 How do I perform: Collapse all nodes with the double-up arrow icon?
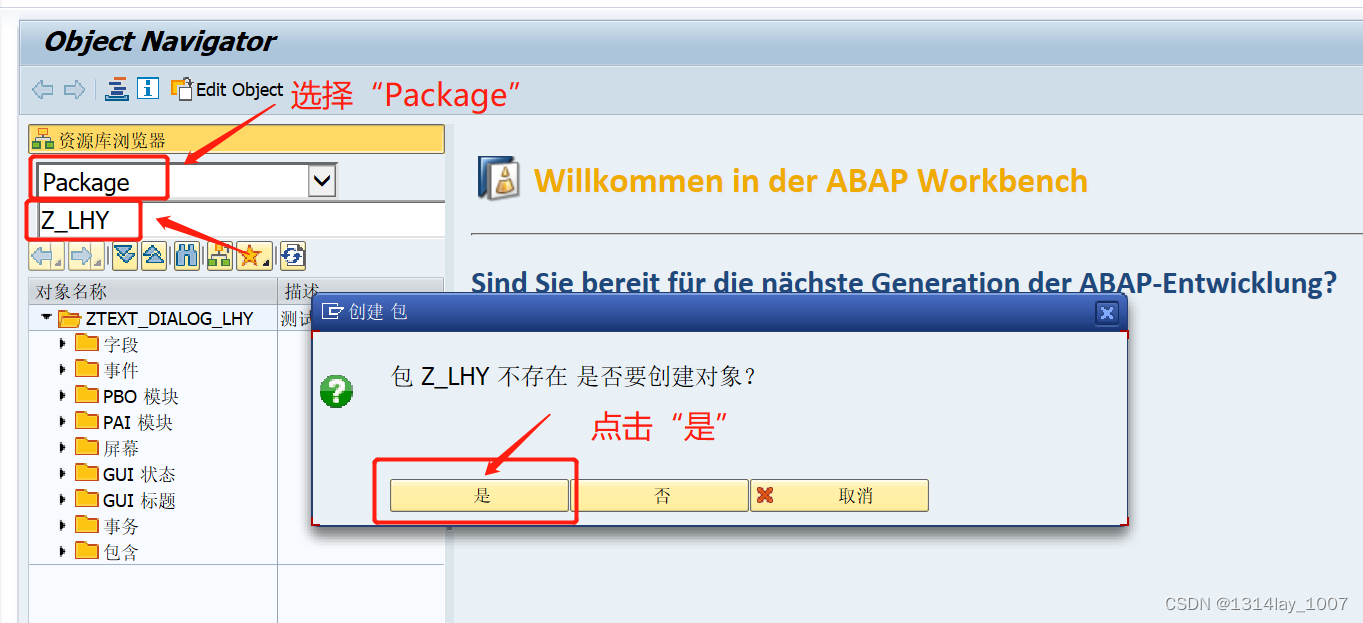(153, 256)
